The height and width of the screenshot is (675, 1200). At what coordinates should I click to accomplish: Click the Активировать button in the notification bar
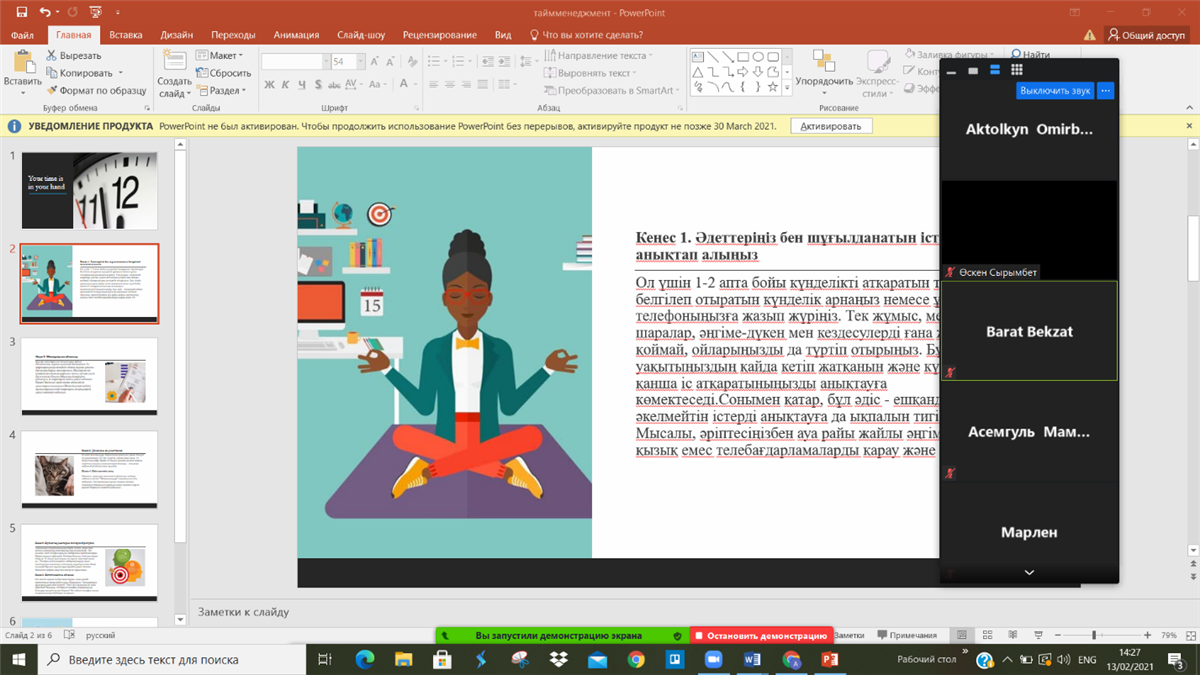pos(831,126)
